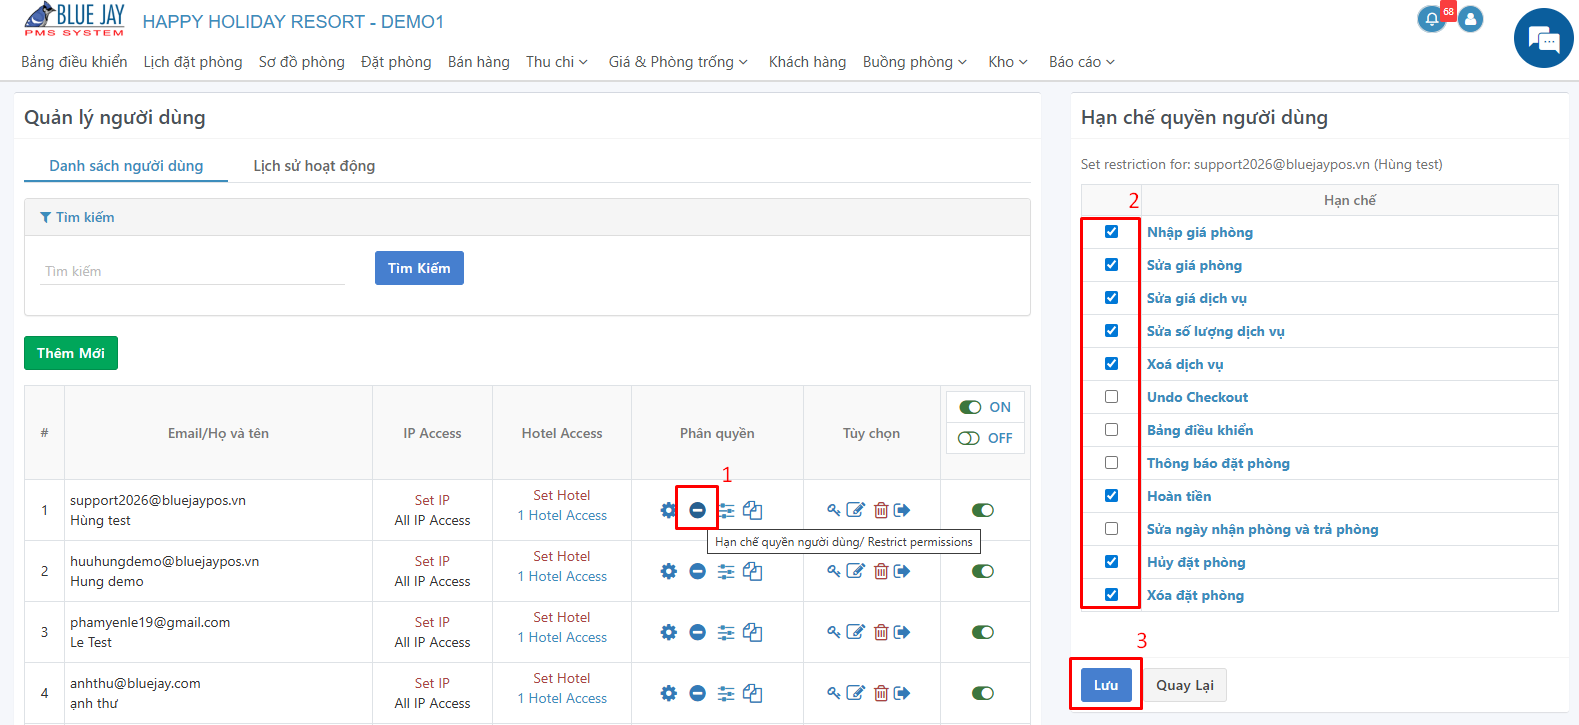
Task: Uncheck the Nhập giá phòng restriction checkbox
Action: tap(1111, 232)
